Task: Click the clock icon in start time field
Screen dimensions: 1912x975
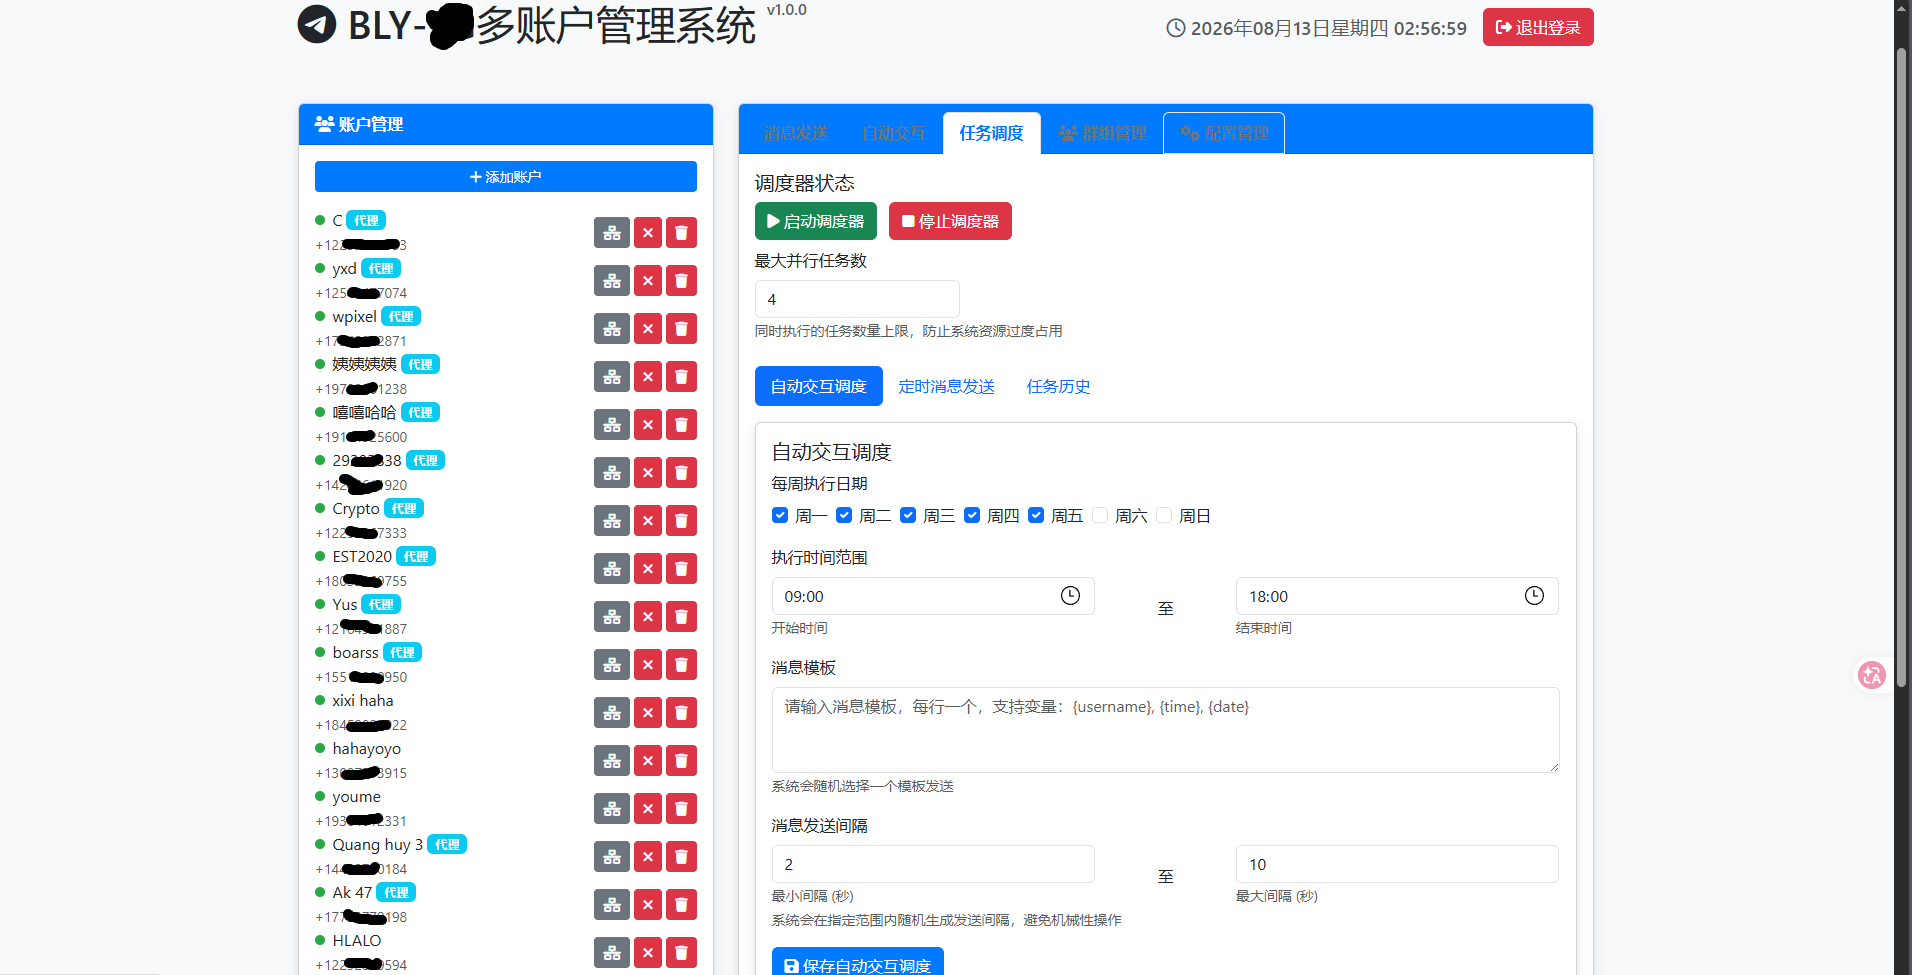Action: click(1070, 596)
